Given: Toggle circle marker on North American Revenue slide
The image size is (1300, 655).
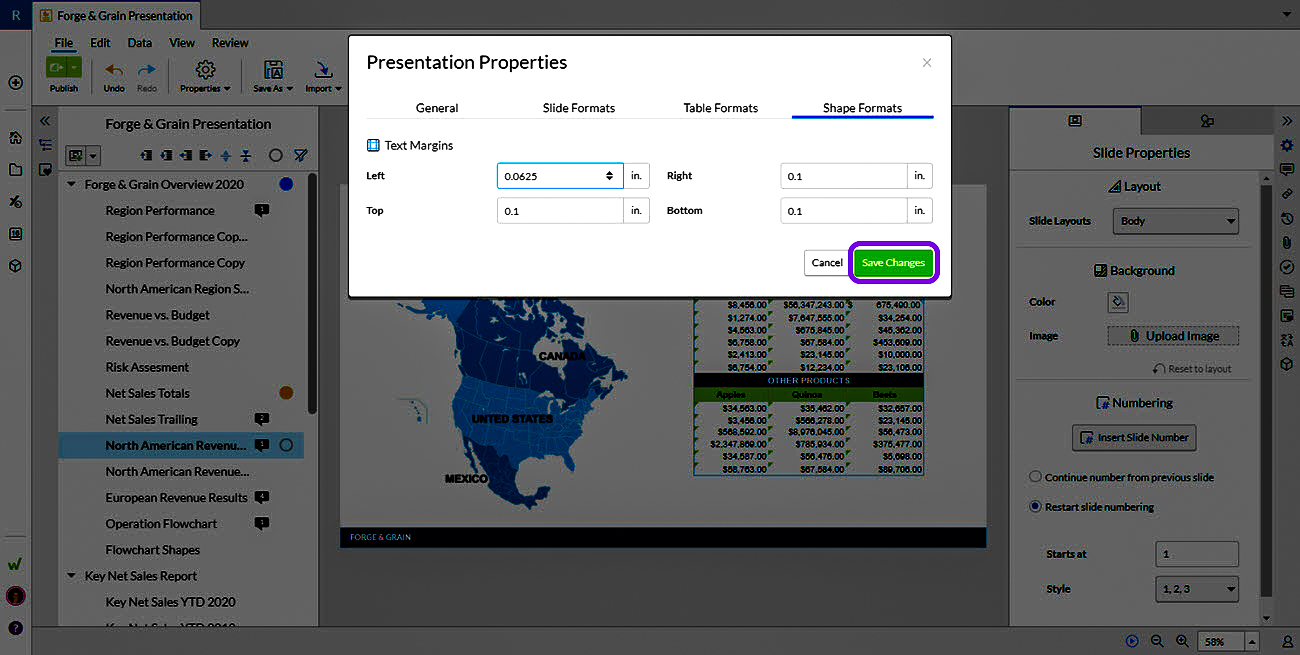Looking at the screenshot, I should point(286,445).
